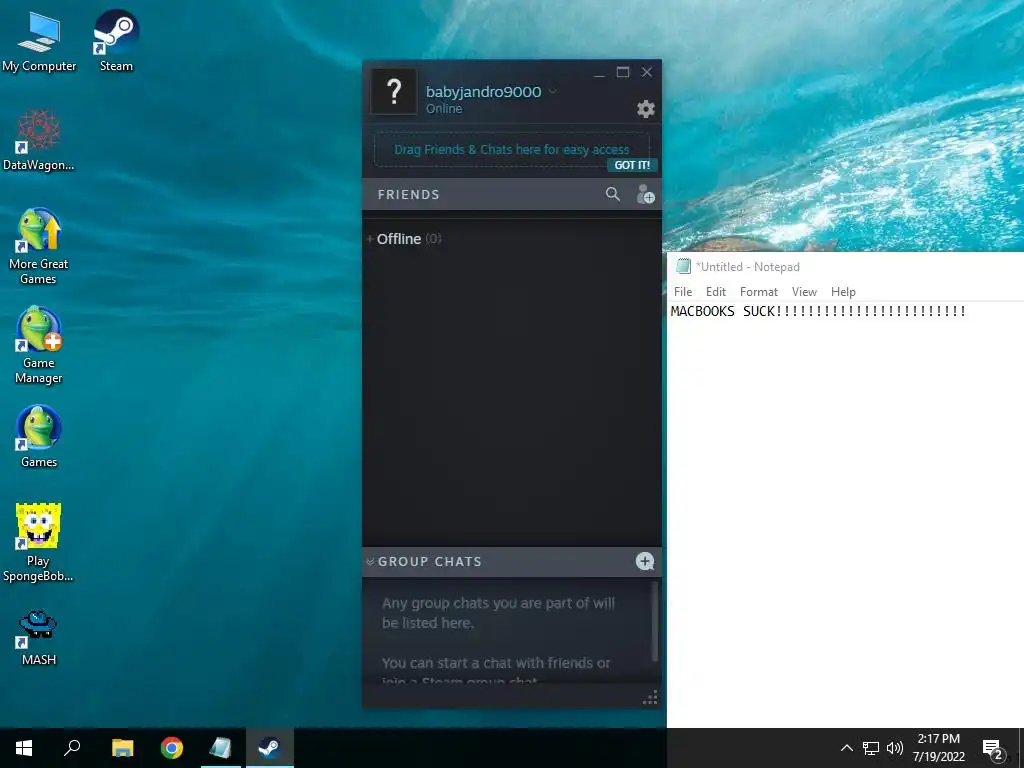The image size is (1024, 768).
Task: Select MASH desktop shortcut
Action: click(39, 637)
